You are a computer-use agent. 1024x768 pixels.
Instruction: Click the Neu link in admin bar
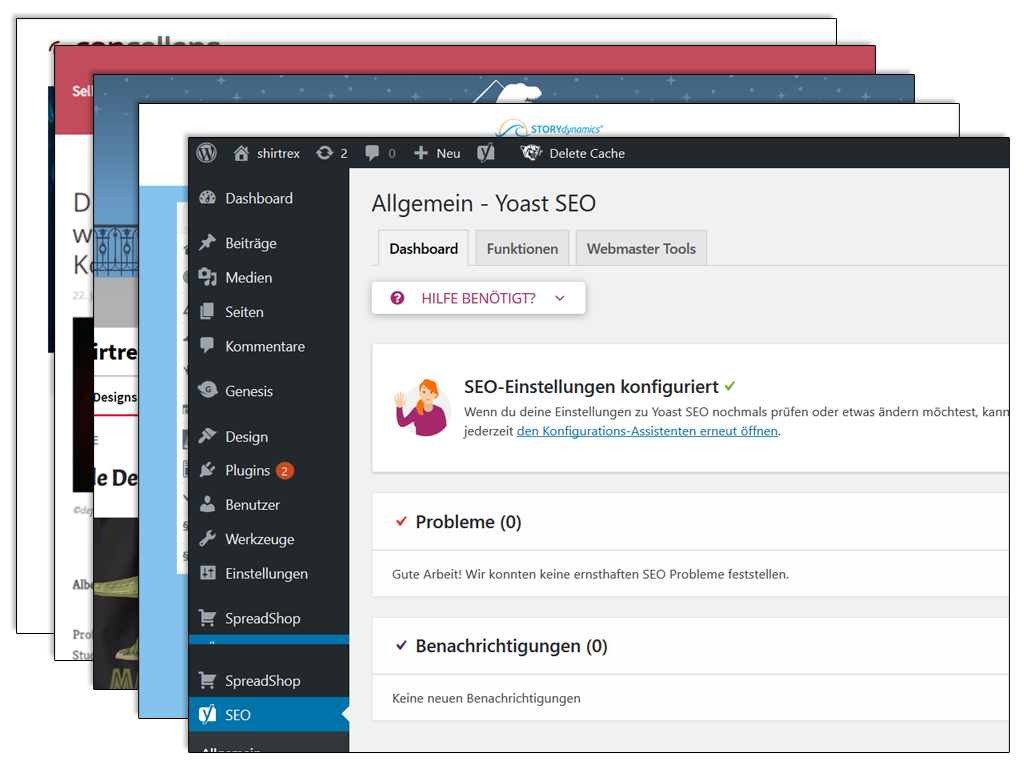point(448,153)
